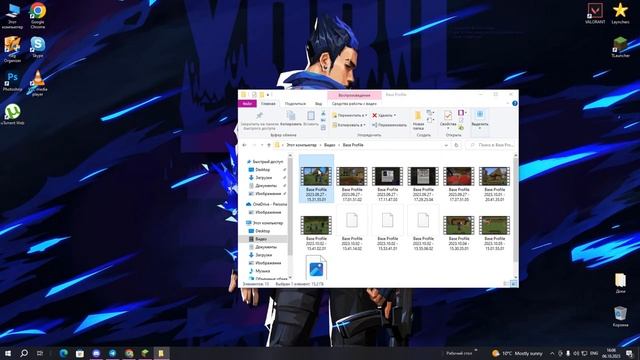Click Этот компьютер in address breadcrumb

point(301,145)
